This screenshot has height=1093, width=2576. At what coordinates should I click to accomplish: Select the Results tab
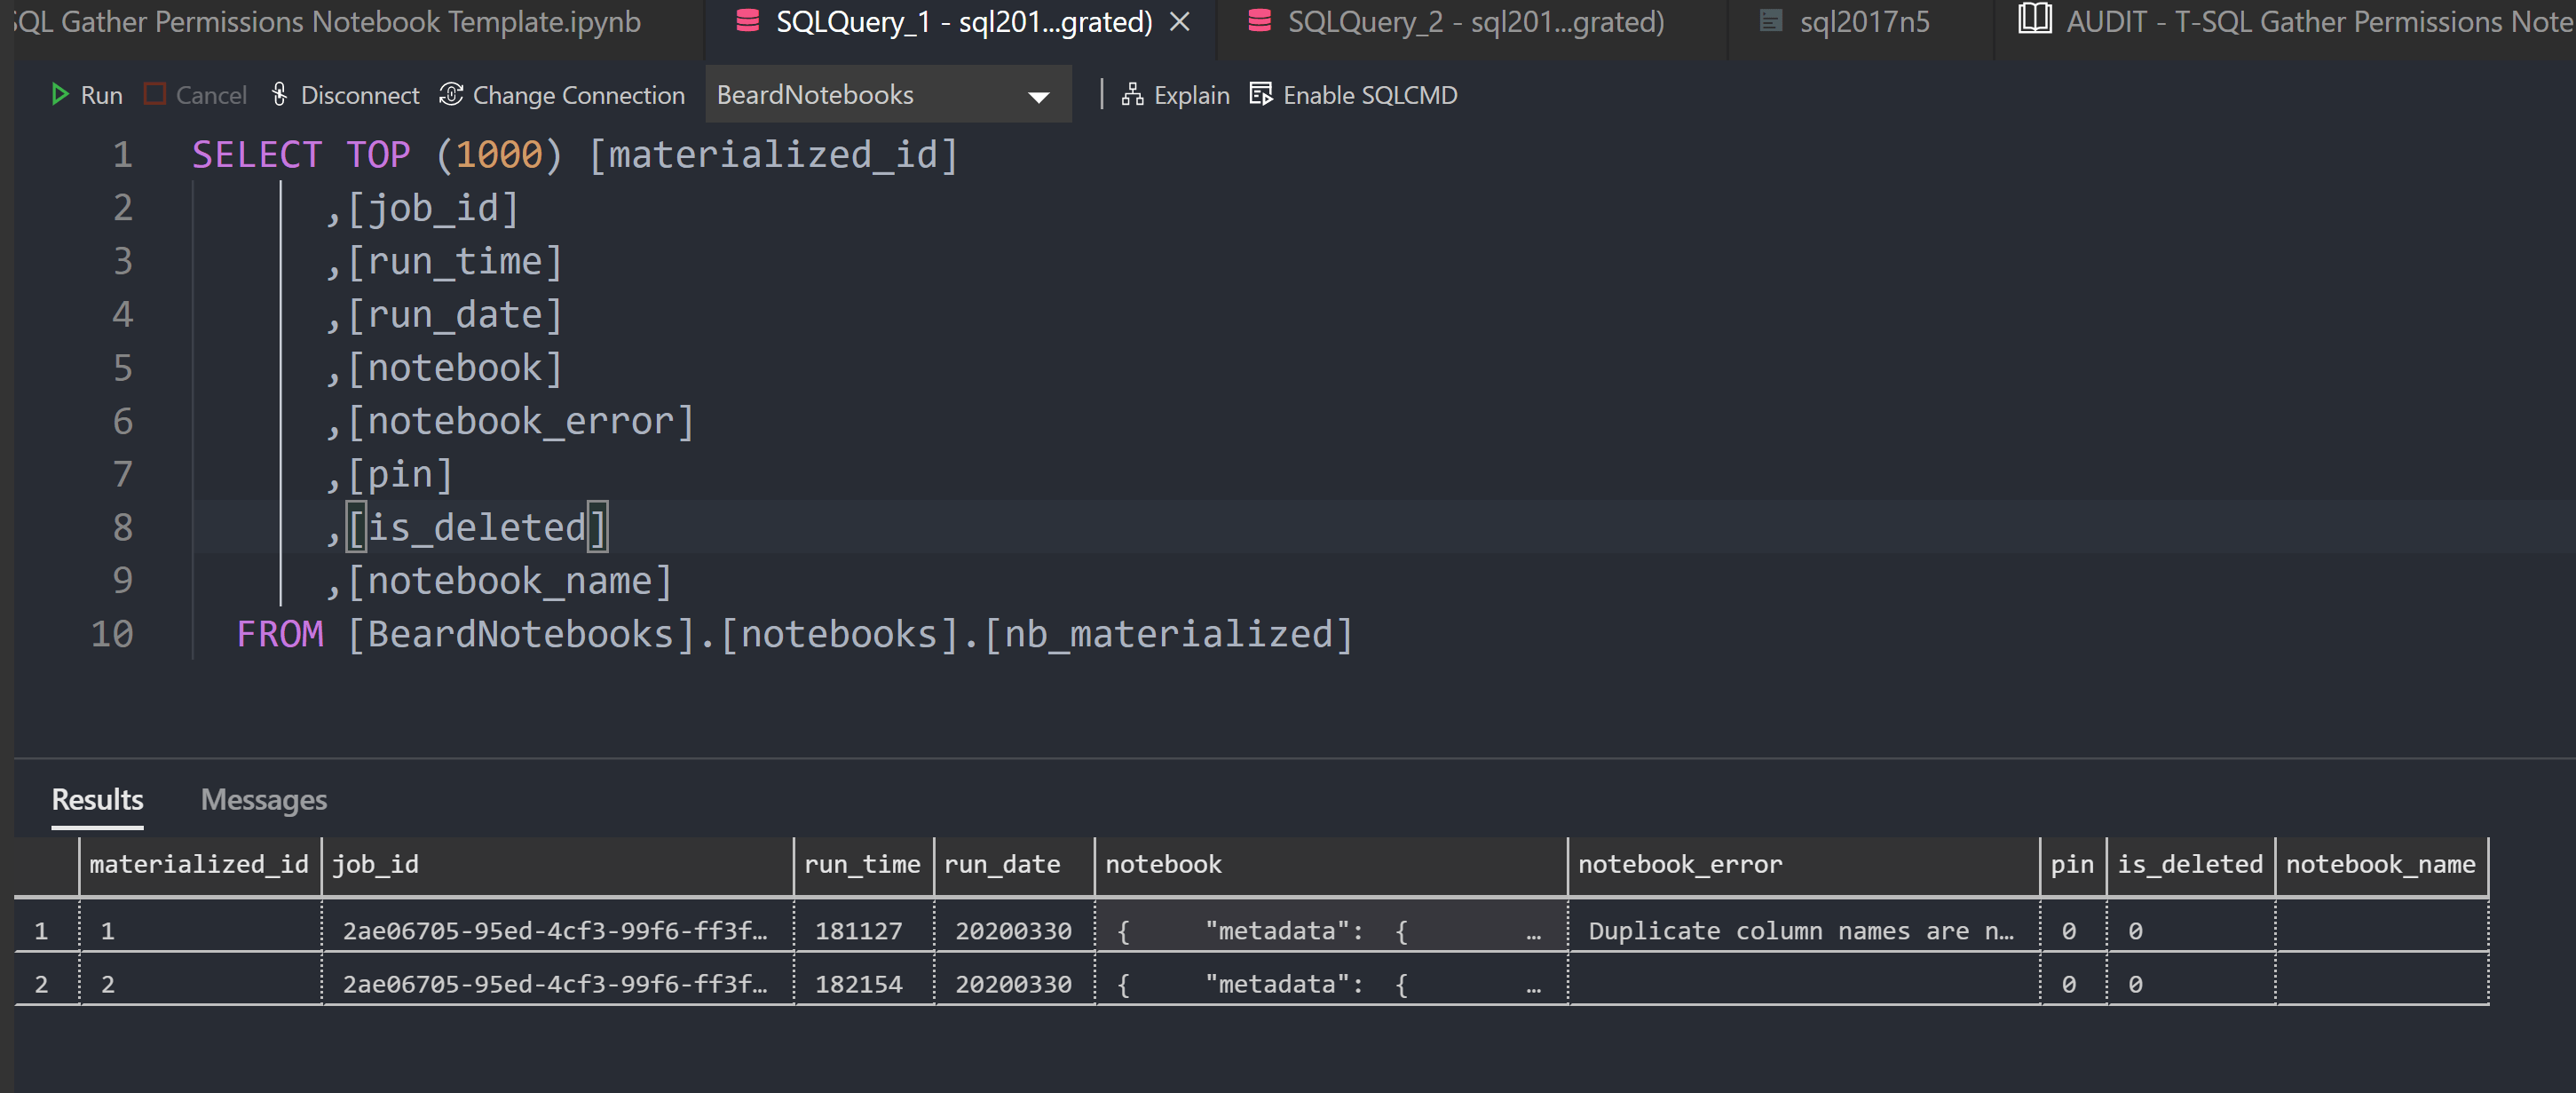point(97,799)
